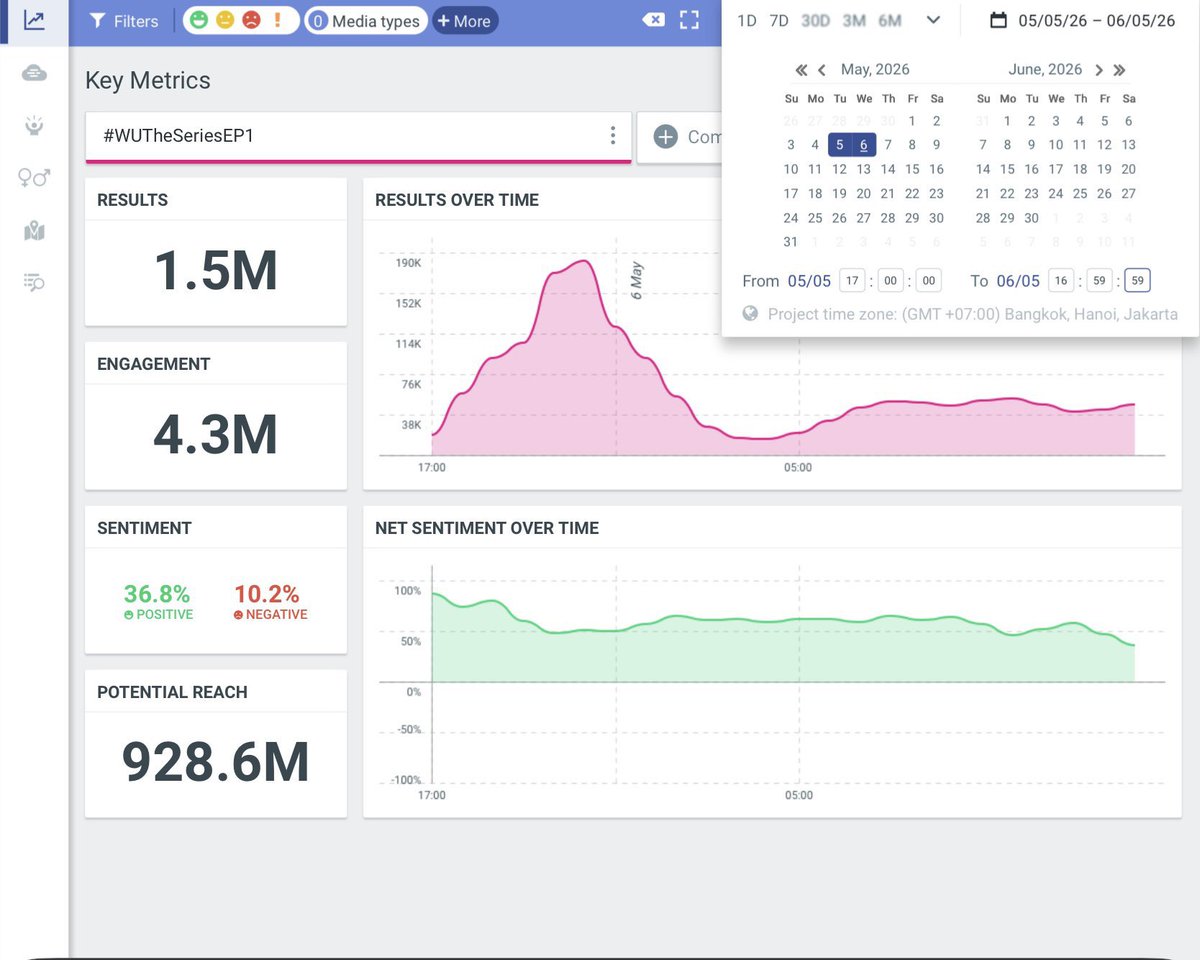Select May 5 in the calendar
The width and height of the screenshot is (1200, 960).
(x=840, y=145)
